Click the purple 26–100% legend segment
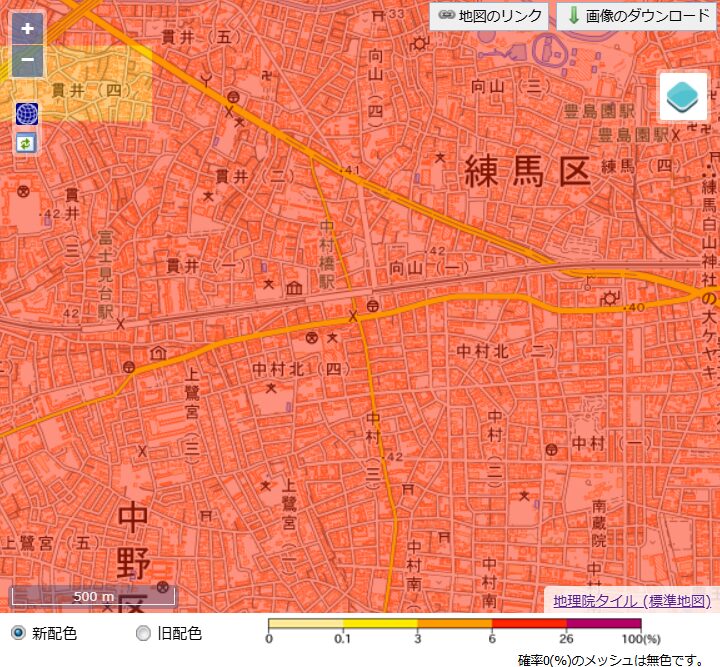The height and width of the screenshot is (667, 720). coord(603,624)
